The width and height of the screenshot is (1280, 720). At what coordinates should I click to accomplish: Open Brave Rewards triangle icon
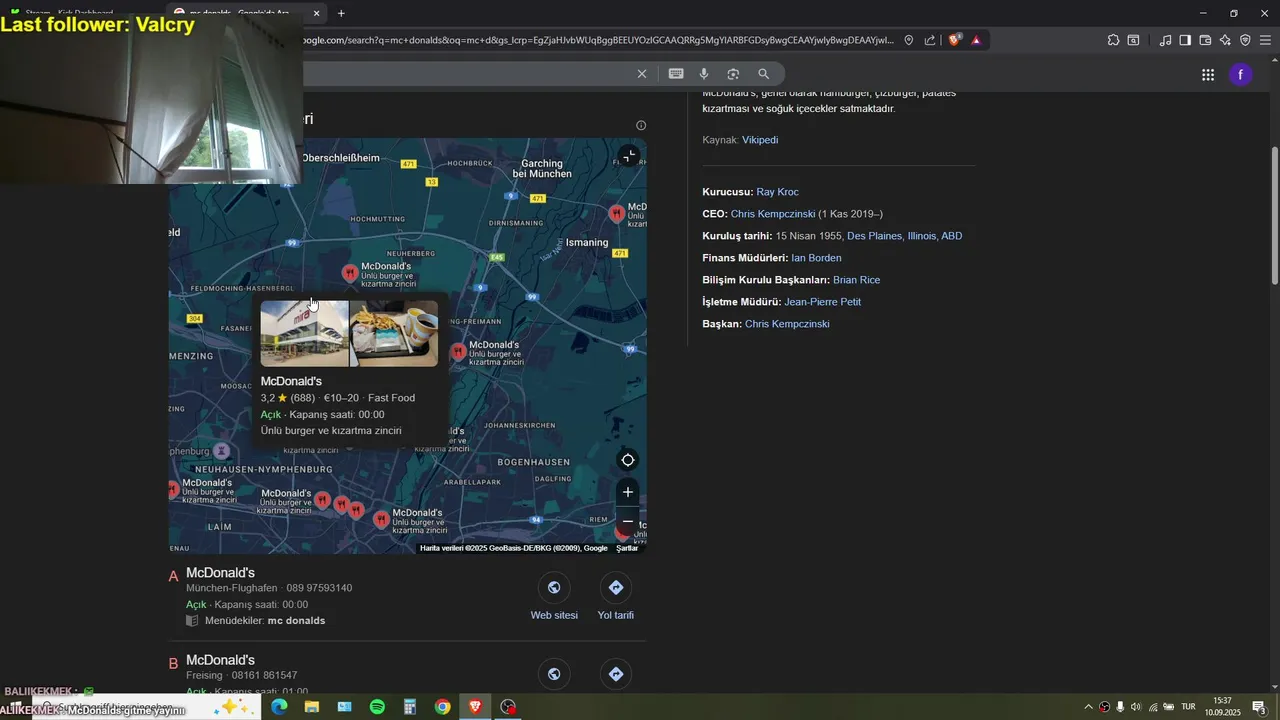[x=976, y=40]
